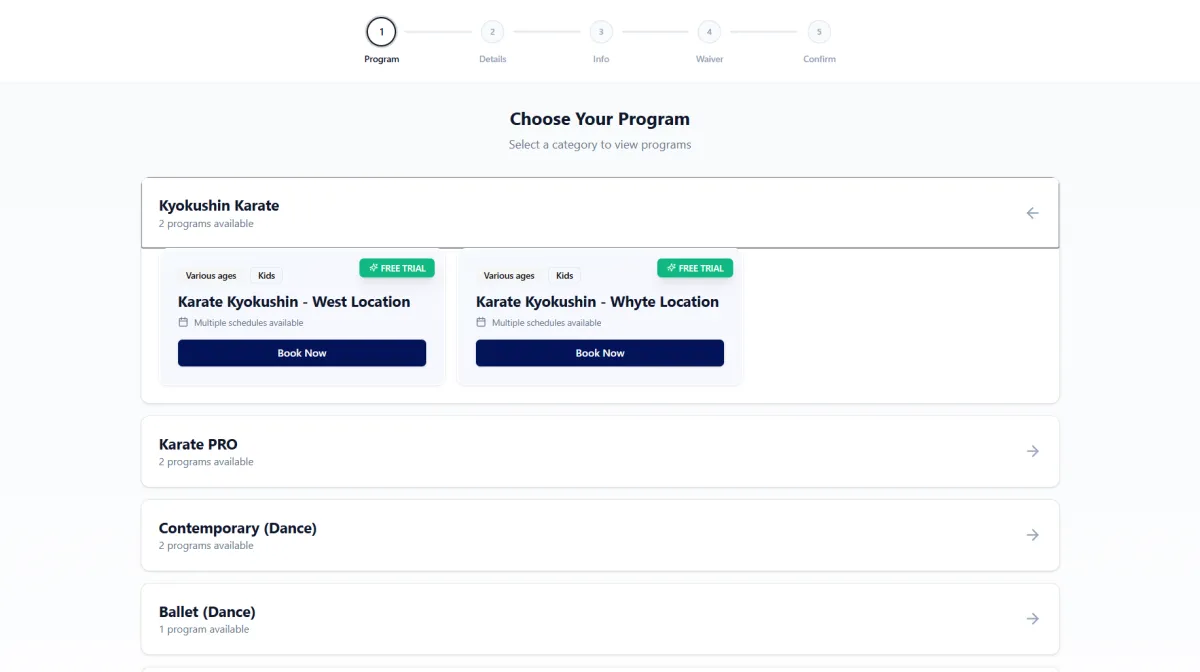1200x672 pixels.
Task: Open the Karate Kyokushin - Whyte Location title
Action: tap(597, 302)
